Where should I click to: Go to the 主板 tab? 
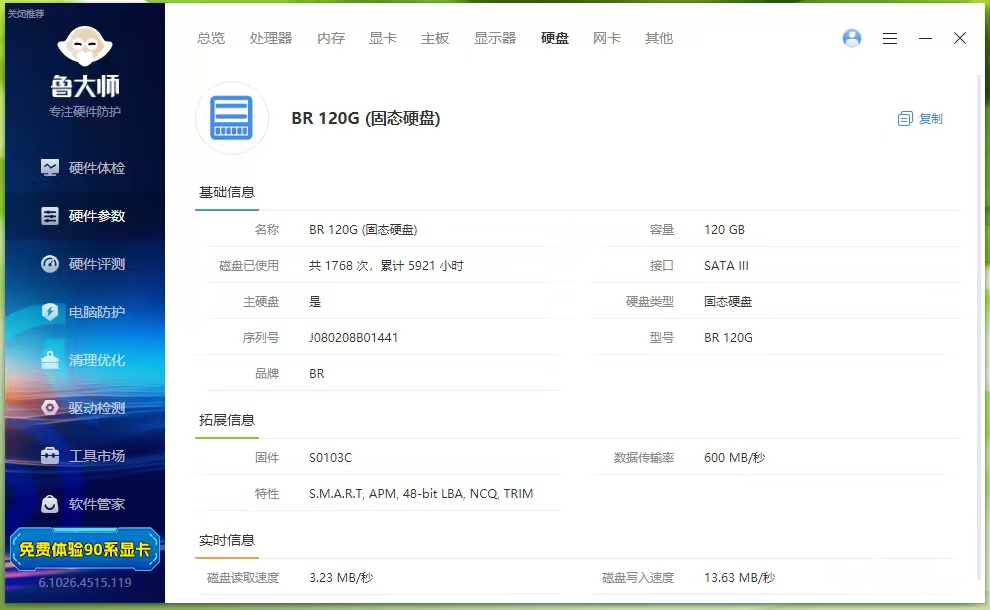(435, 38)
